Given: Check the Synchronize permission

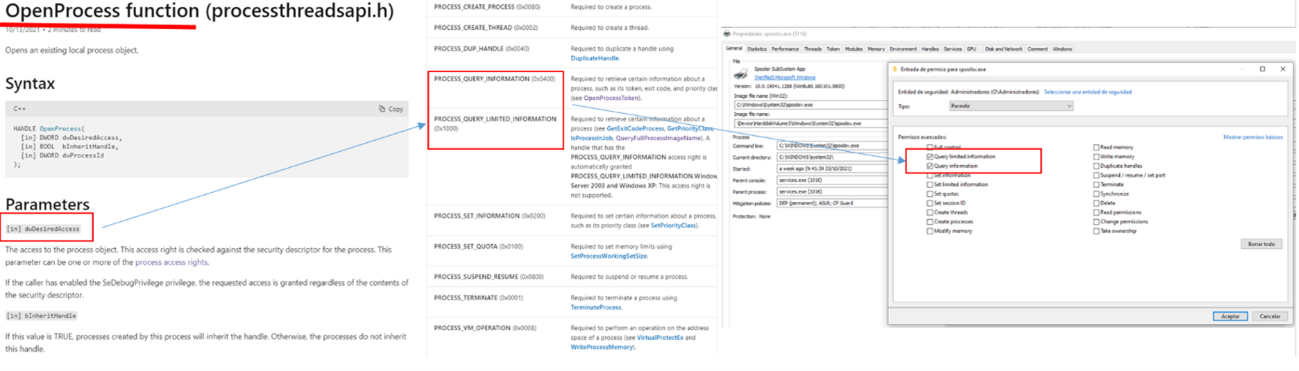Looking at the screenshot, I should click(1097, 194).
